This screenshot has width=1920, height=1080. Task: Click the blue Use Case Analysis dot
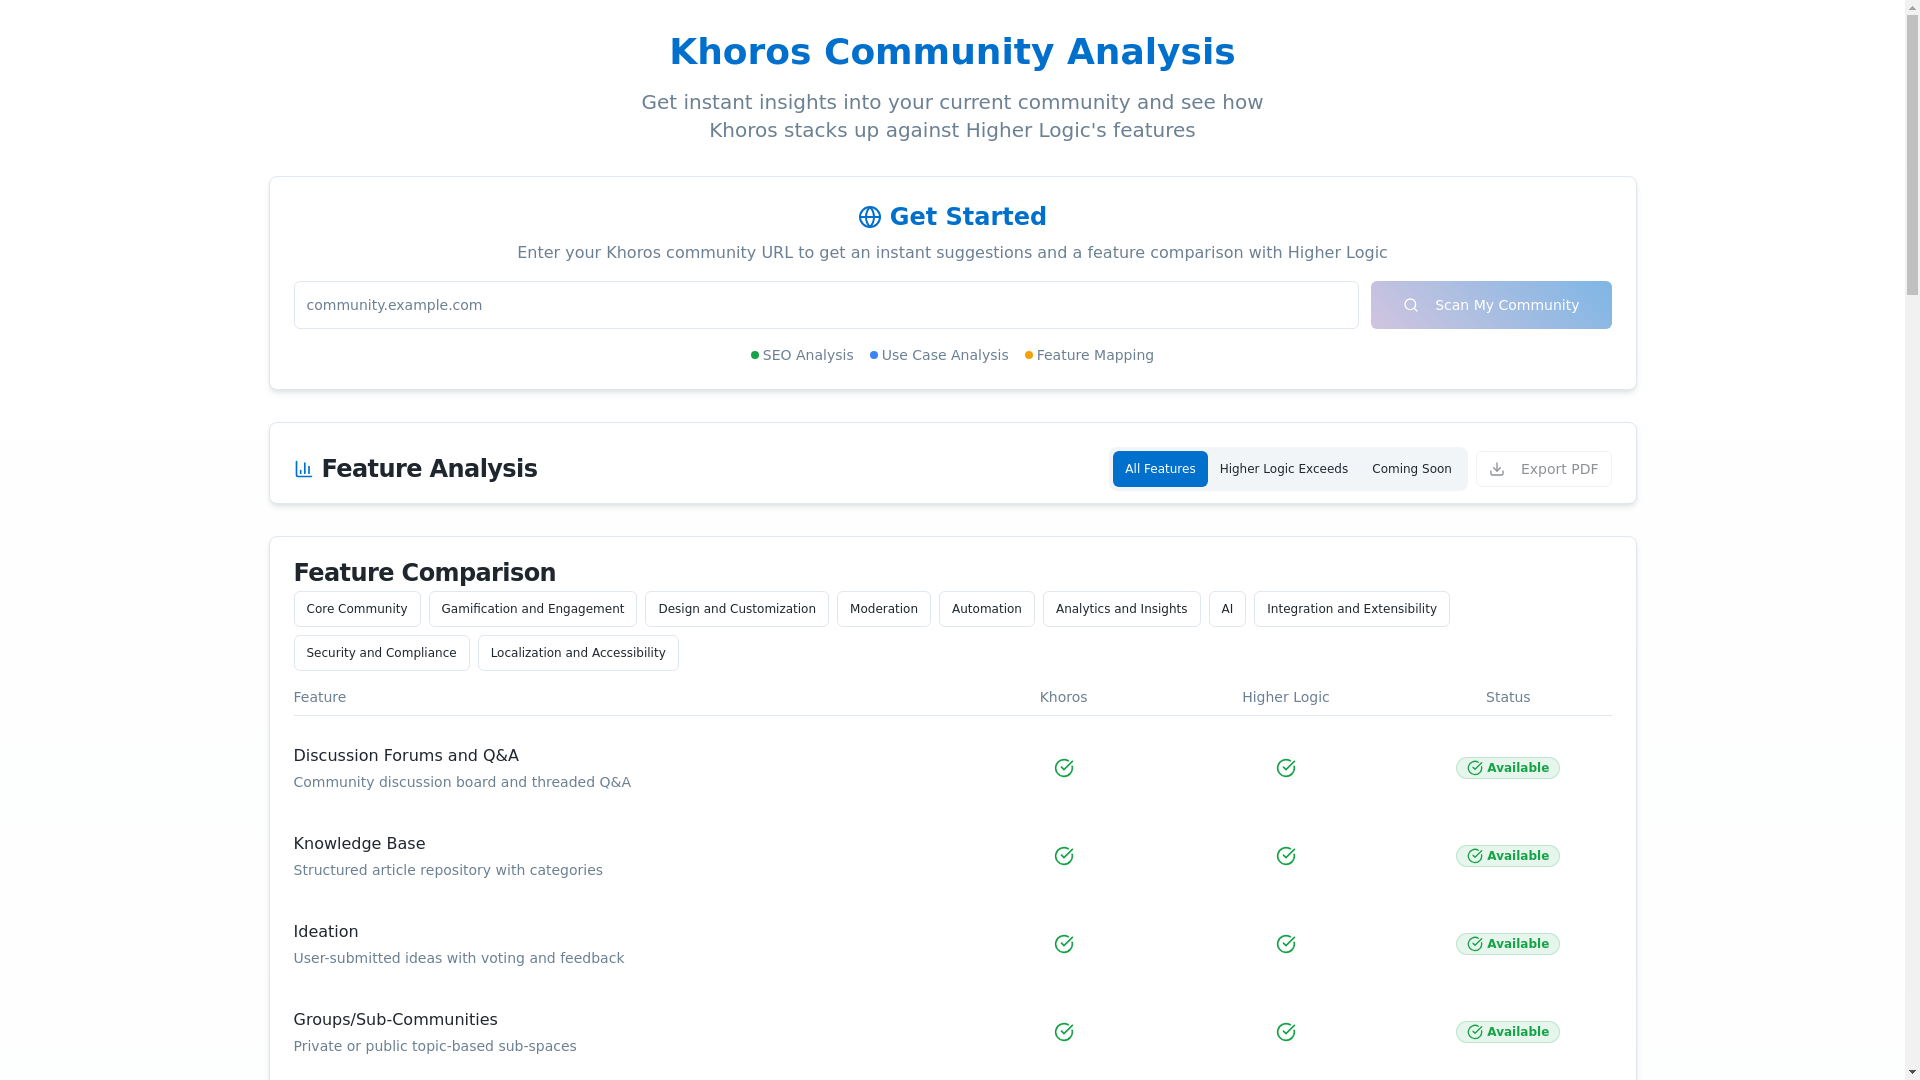click(874, 355)
